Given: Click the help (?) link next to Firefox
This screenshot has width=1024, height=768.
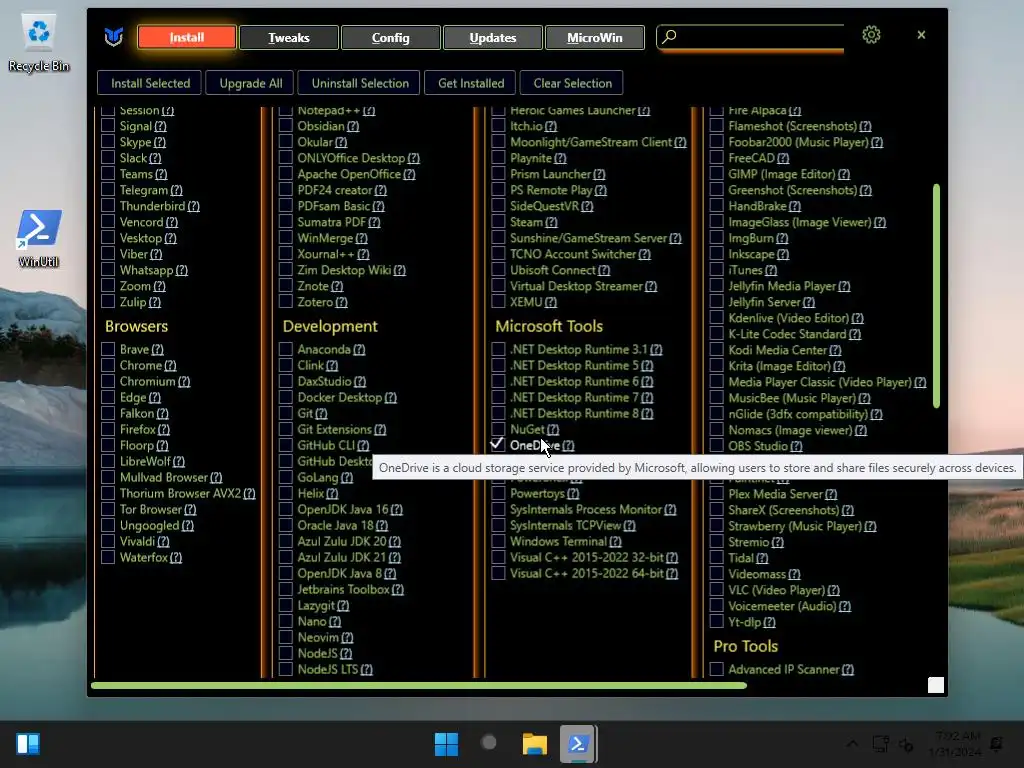Looking at the screenshot, I should tap(163, 430).
